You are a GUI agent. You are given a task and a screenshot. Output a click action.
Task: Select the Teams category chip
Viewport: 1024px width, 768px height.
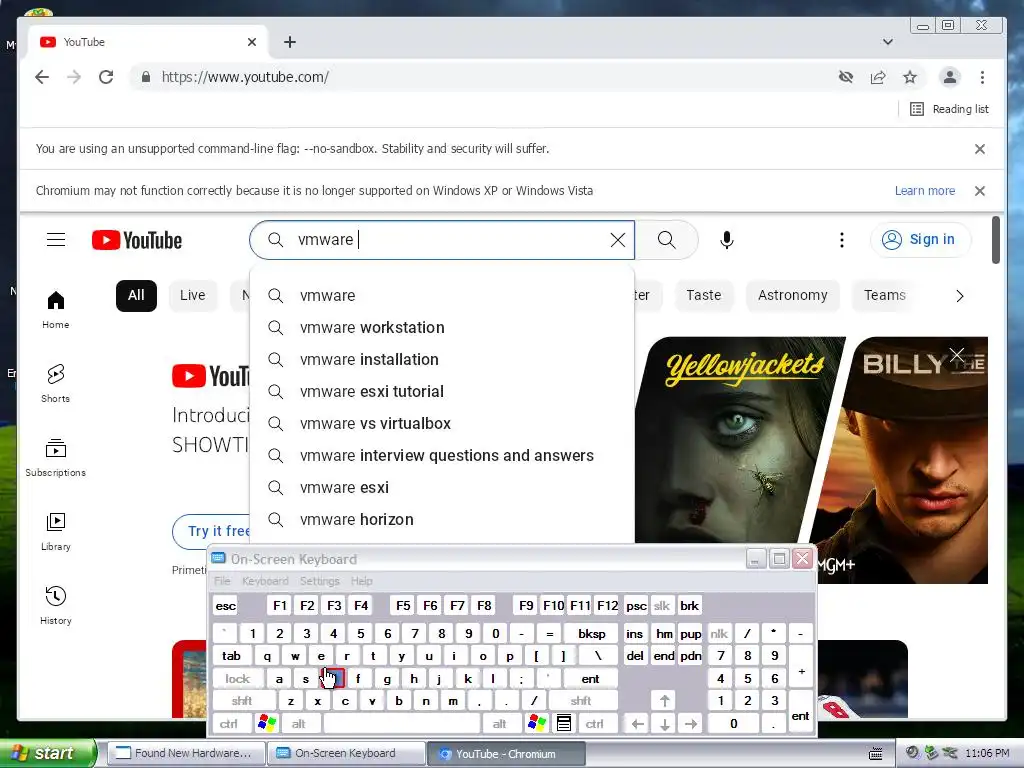(884, 295)
